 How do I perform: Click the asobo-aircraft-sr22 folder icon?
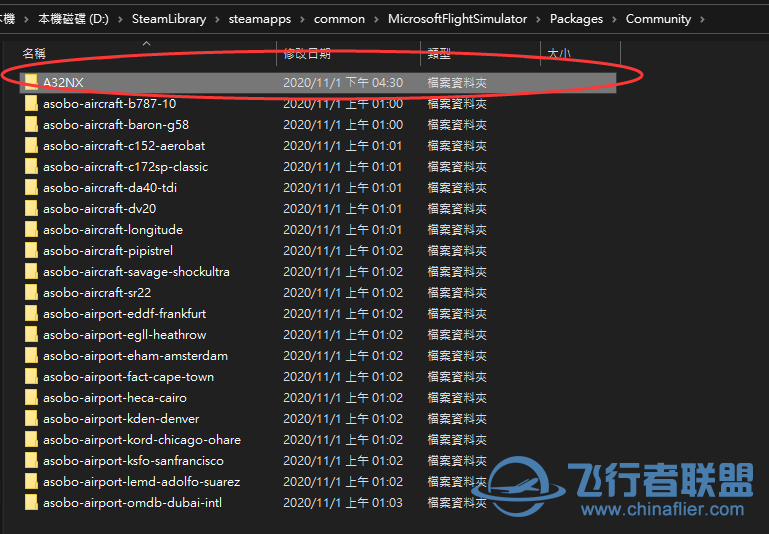tap(31, 293)
